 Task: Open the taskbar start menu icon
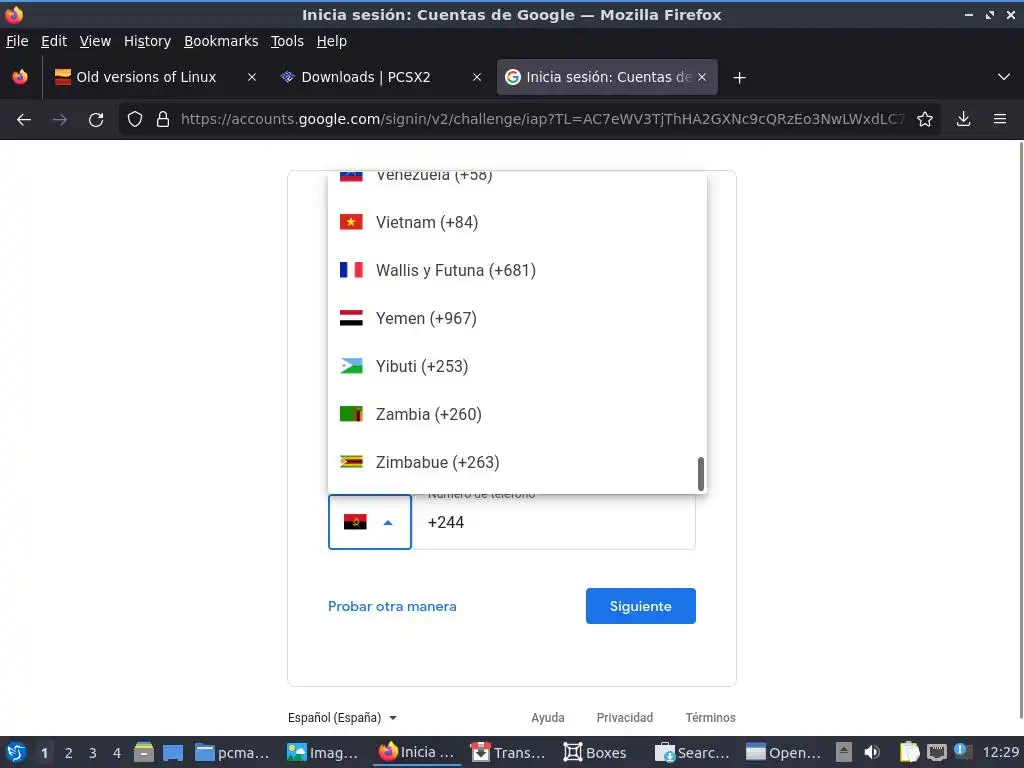click(16, 752)
